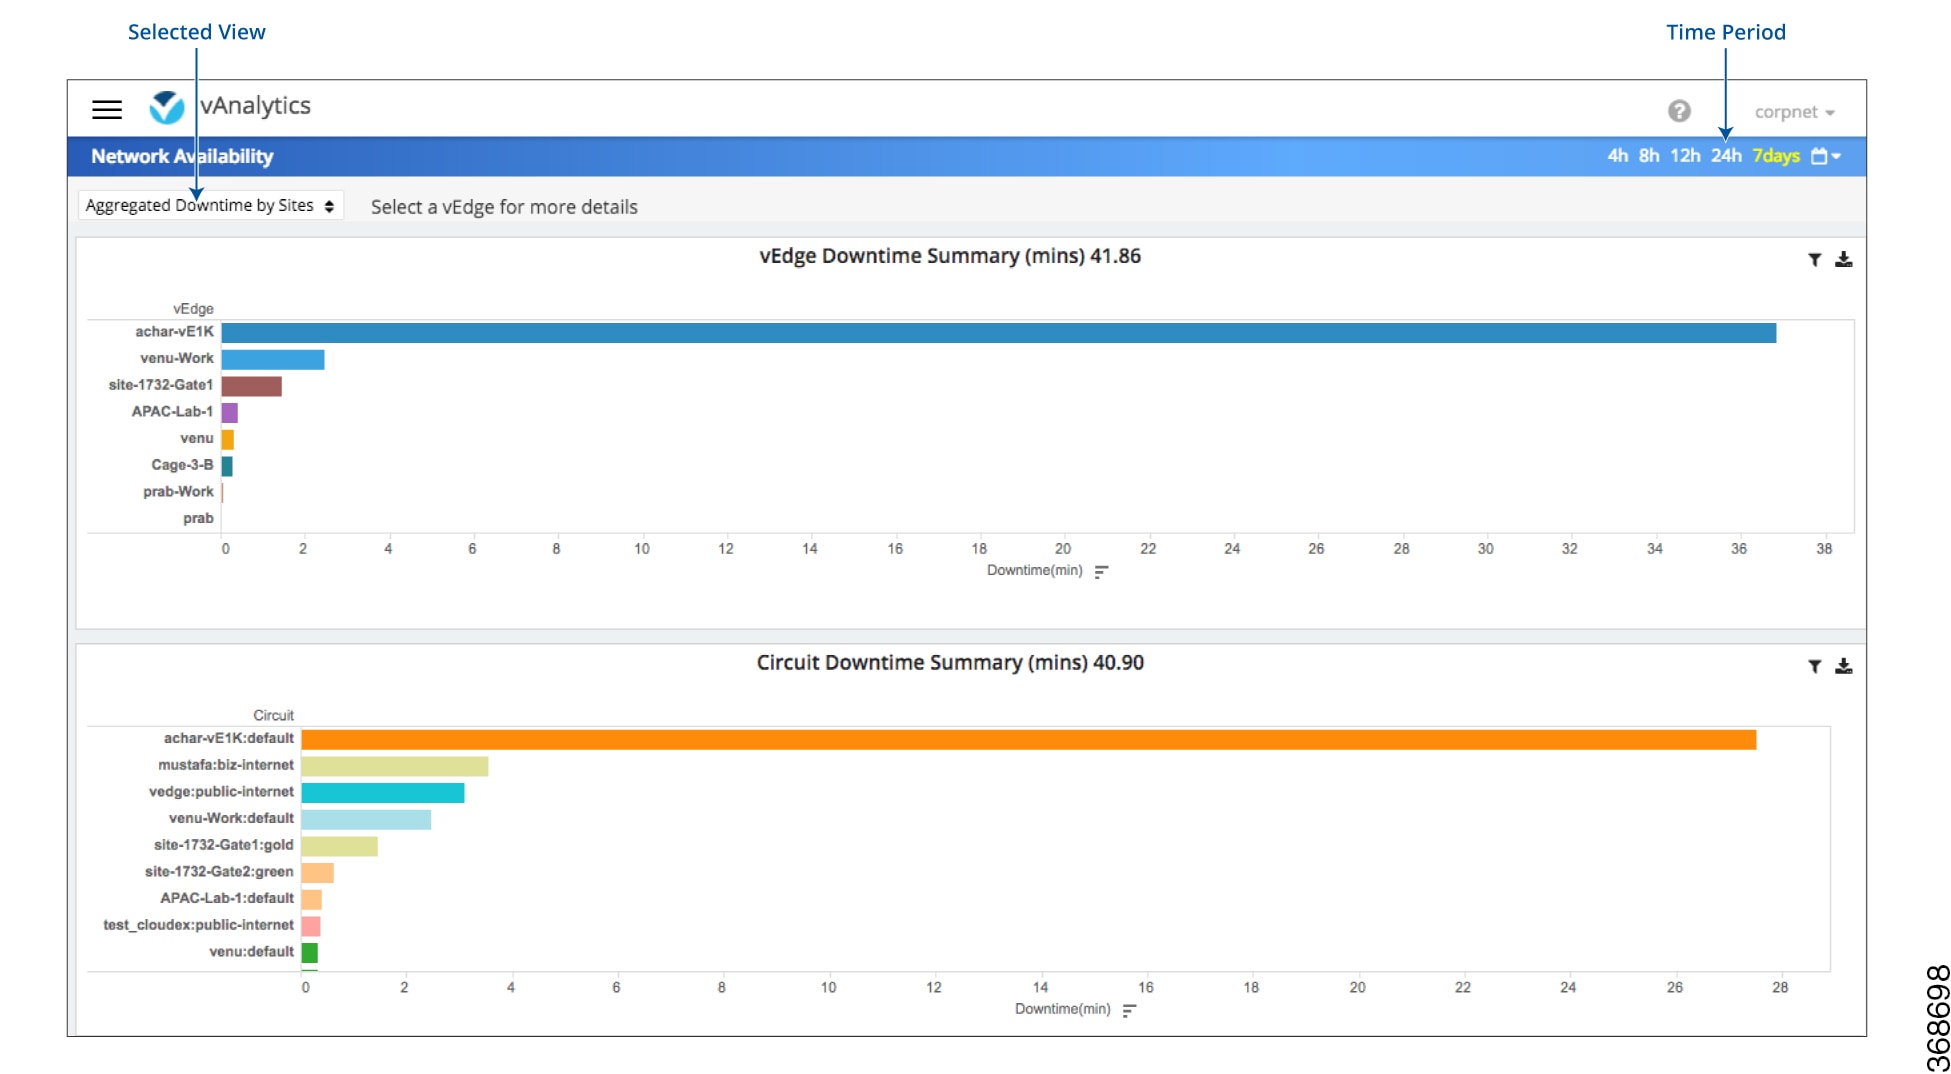1951x1074 pixels.
Task: Click the Cage-3-B vEdge label
Action: (182, 465)
